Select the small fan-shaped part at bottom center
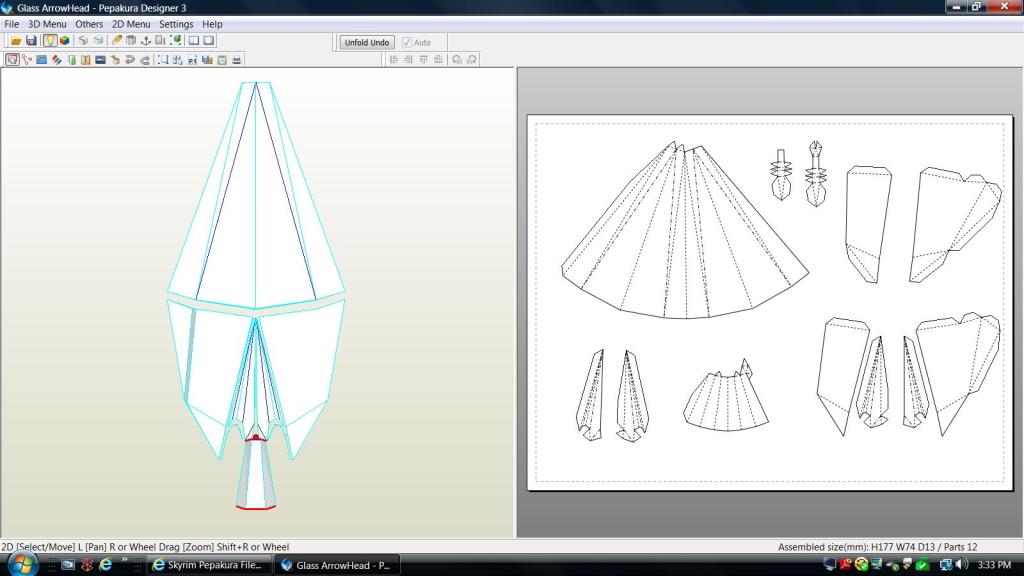This screenshot has width=1024, height=576. click(726, 396)
